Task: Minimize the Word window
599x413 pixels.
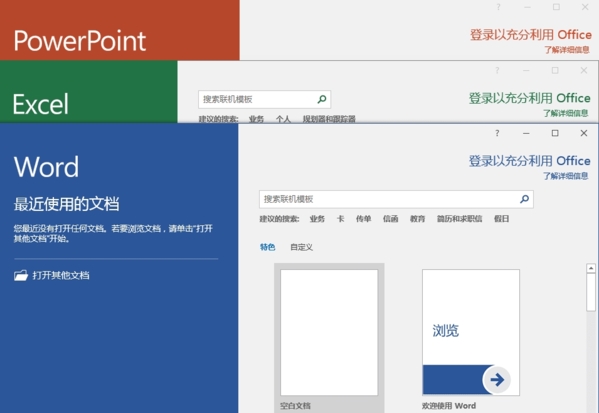Action: pos(526,133)
